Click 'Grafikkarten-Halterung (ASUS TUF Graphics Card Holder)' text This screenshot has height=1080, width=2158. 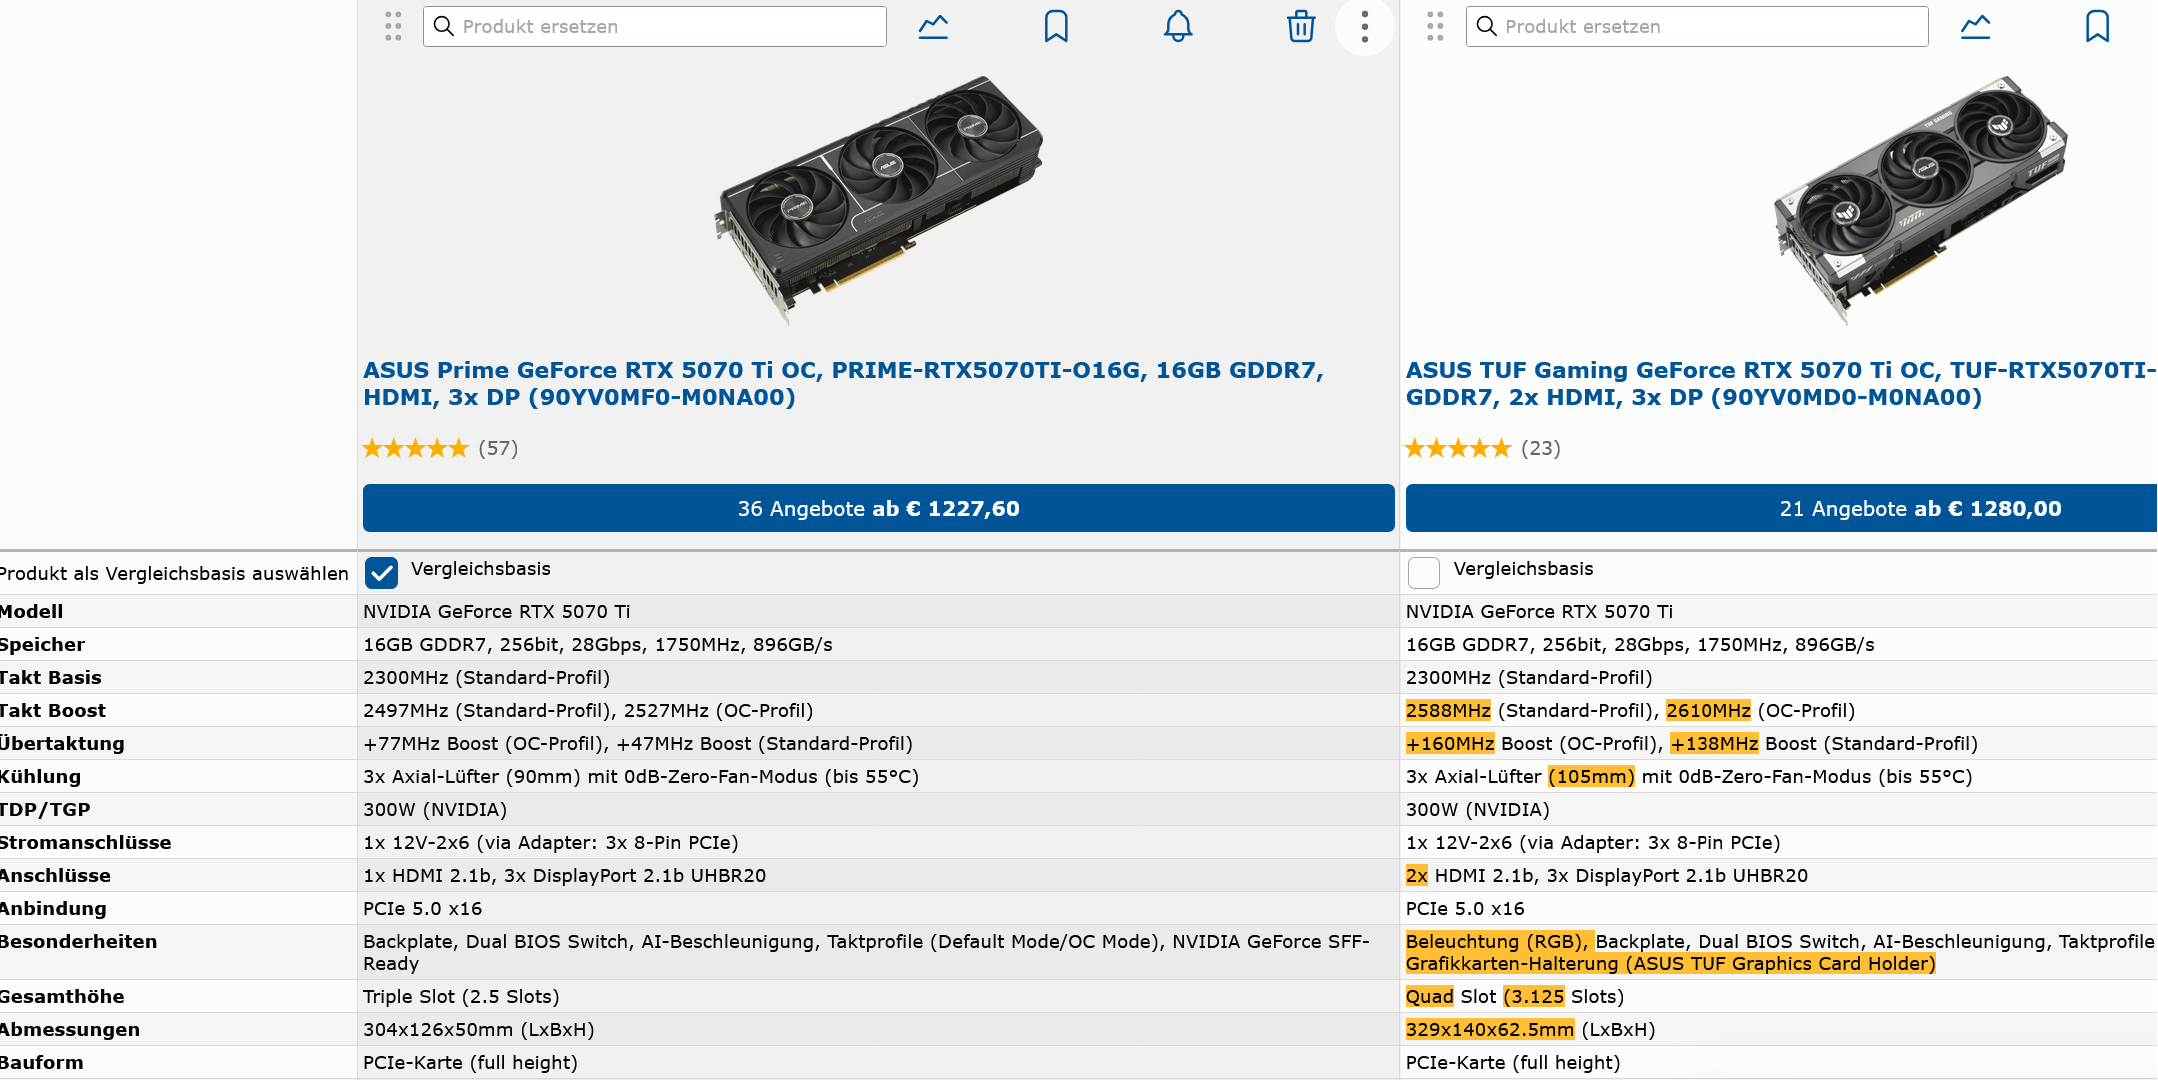[x=1671, y=963]
